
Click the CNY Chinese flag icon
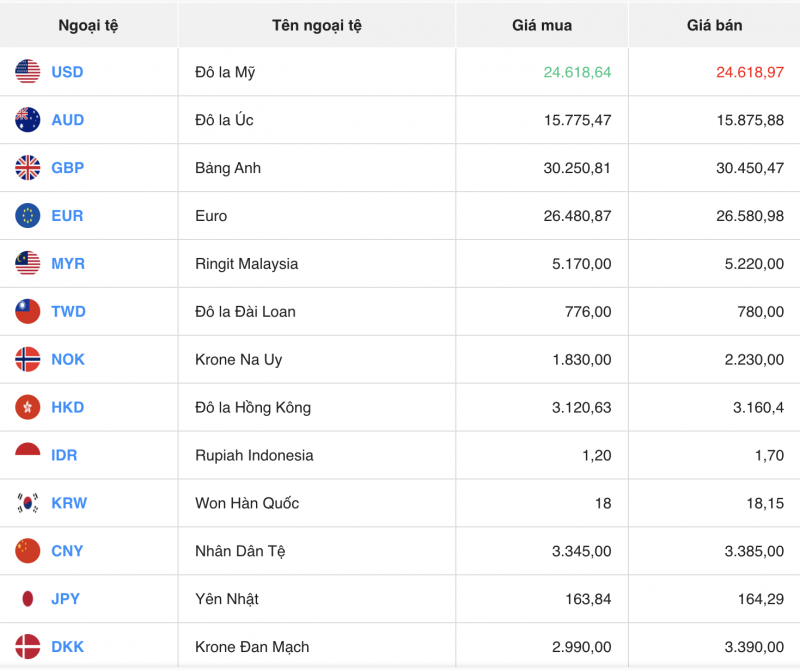coord(27,551)
